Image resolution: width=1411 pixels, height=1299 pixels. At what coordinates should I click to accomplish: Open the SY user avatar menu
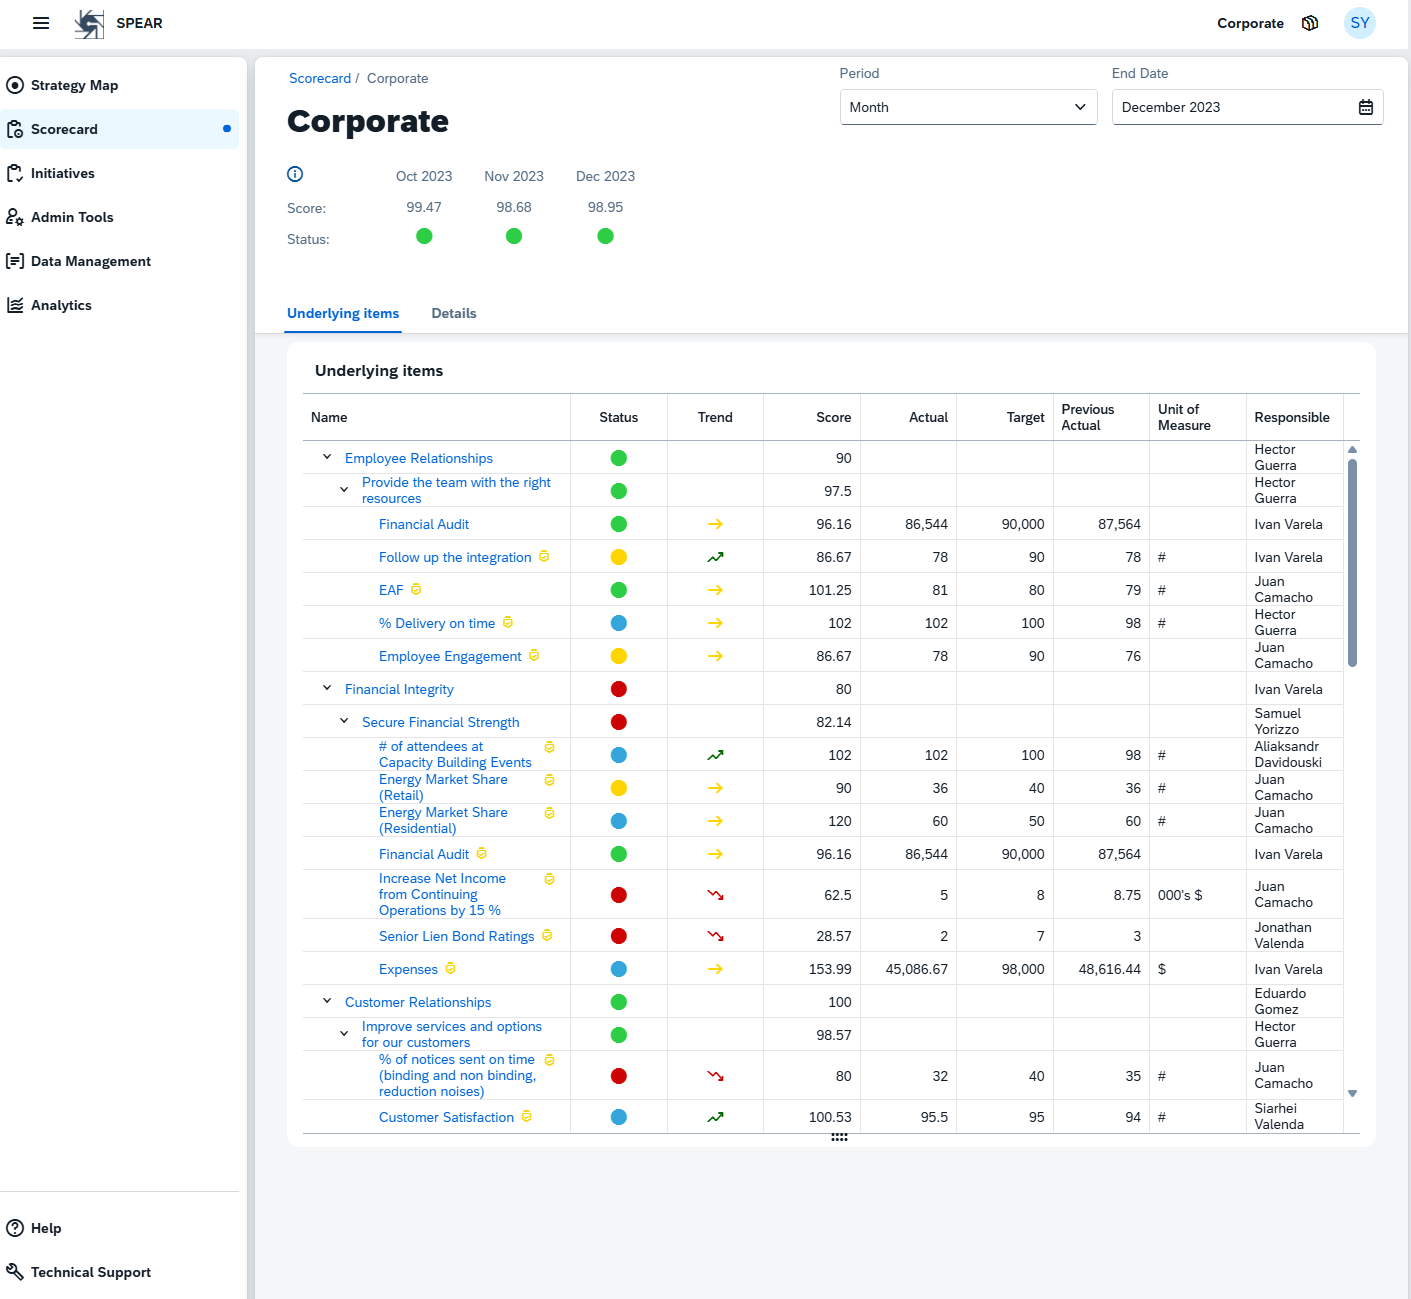tap(1359, 23)
